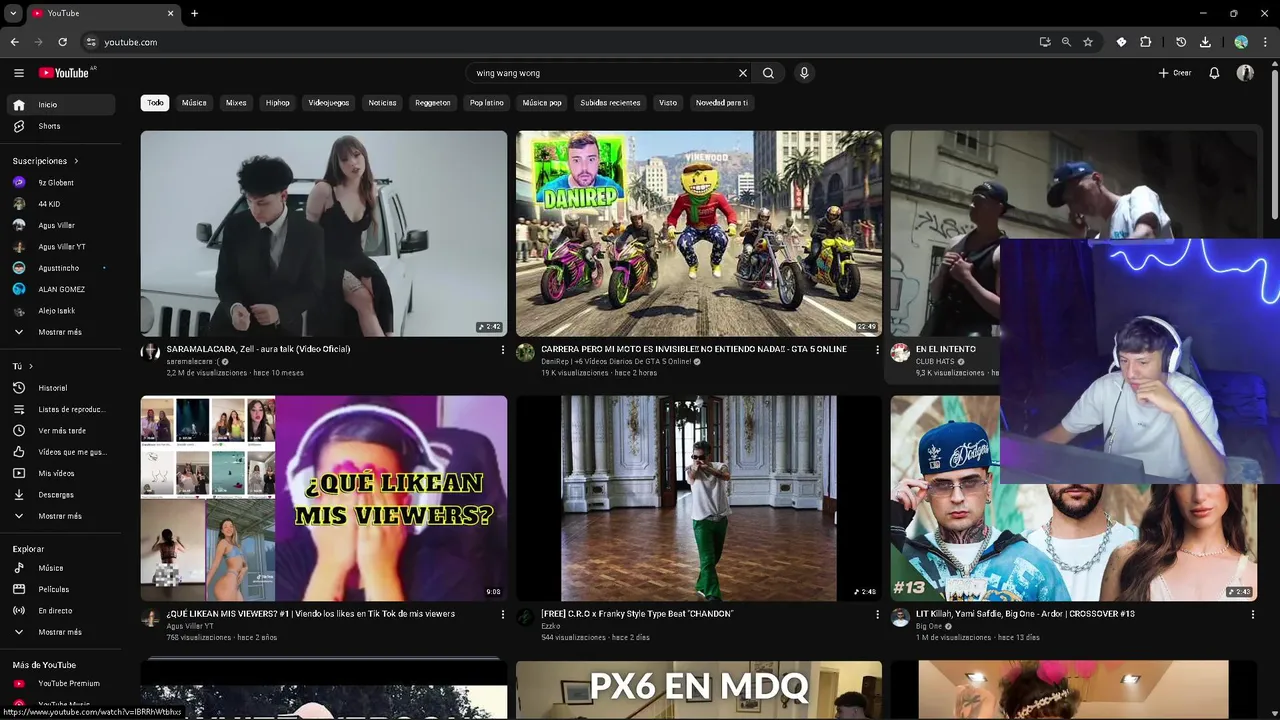Click the browser address bar
The width and height of the screenshot is (1280, 720).
(x=560, y=42)
